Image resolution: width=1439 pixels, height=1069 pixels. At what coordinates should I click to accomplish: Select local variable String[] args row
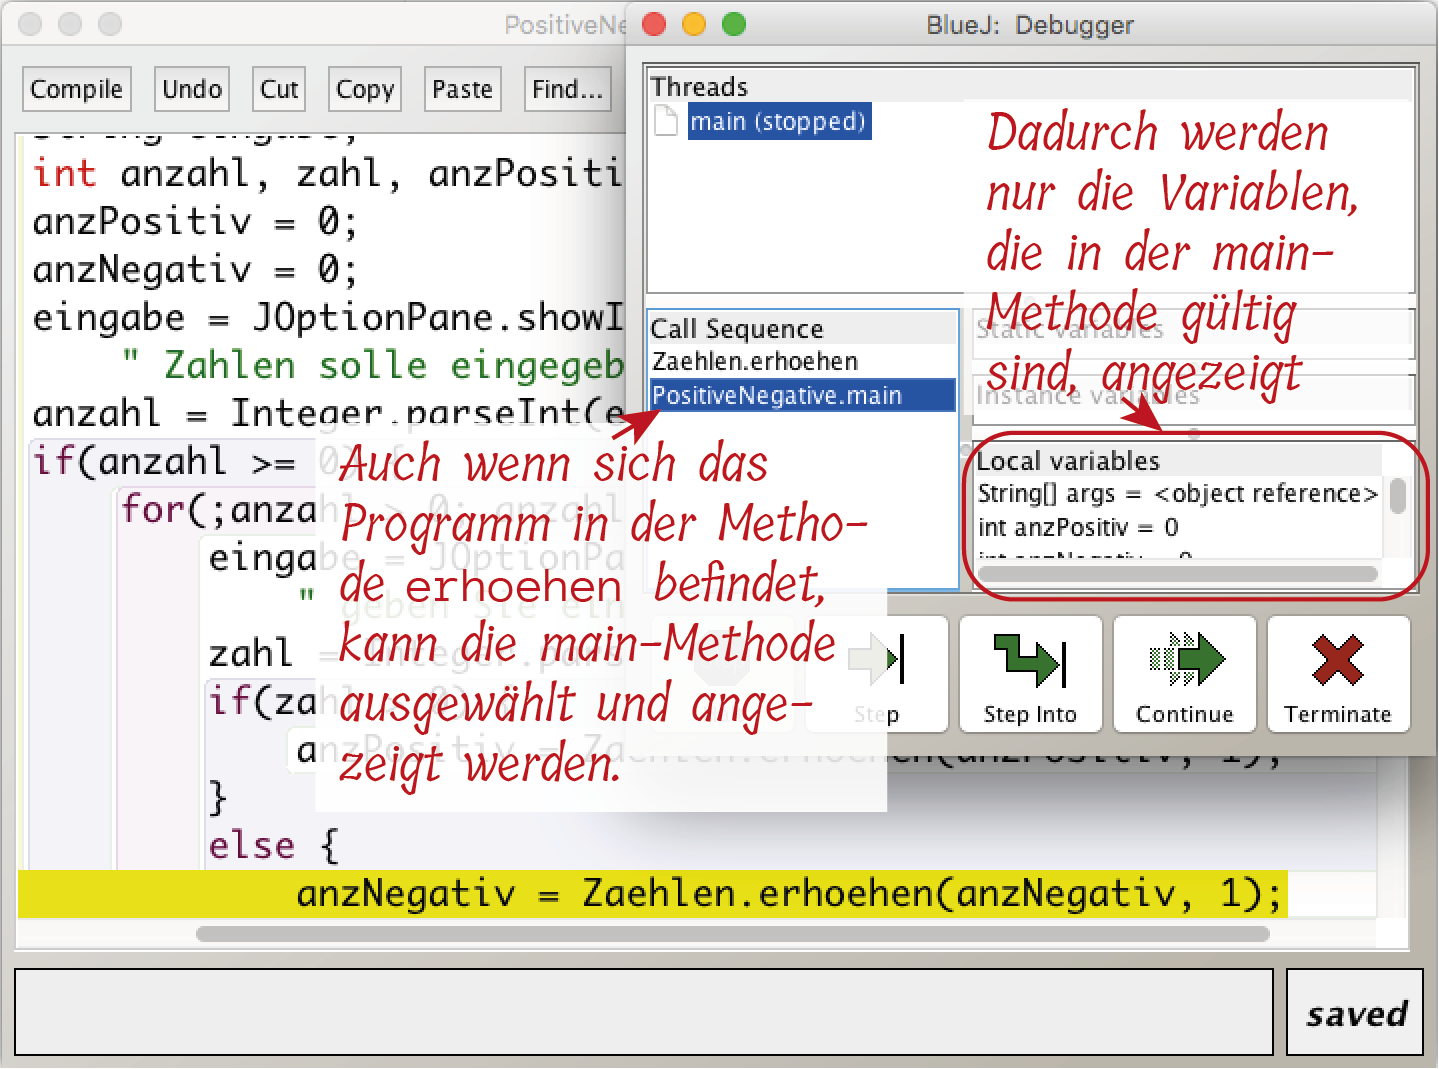click(x=1178, y=494)
